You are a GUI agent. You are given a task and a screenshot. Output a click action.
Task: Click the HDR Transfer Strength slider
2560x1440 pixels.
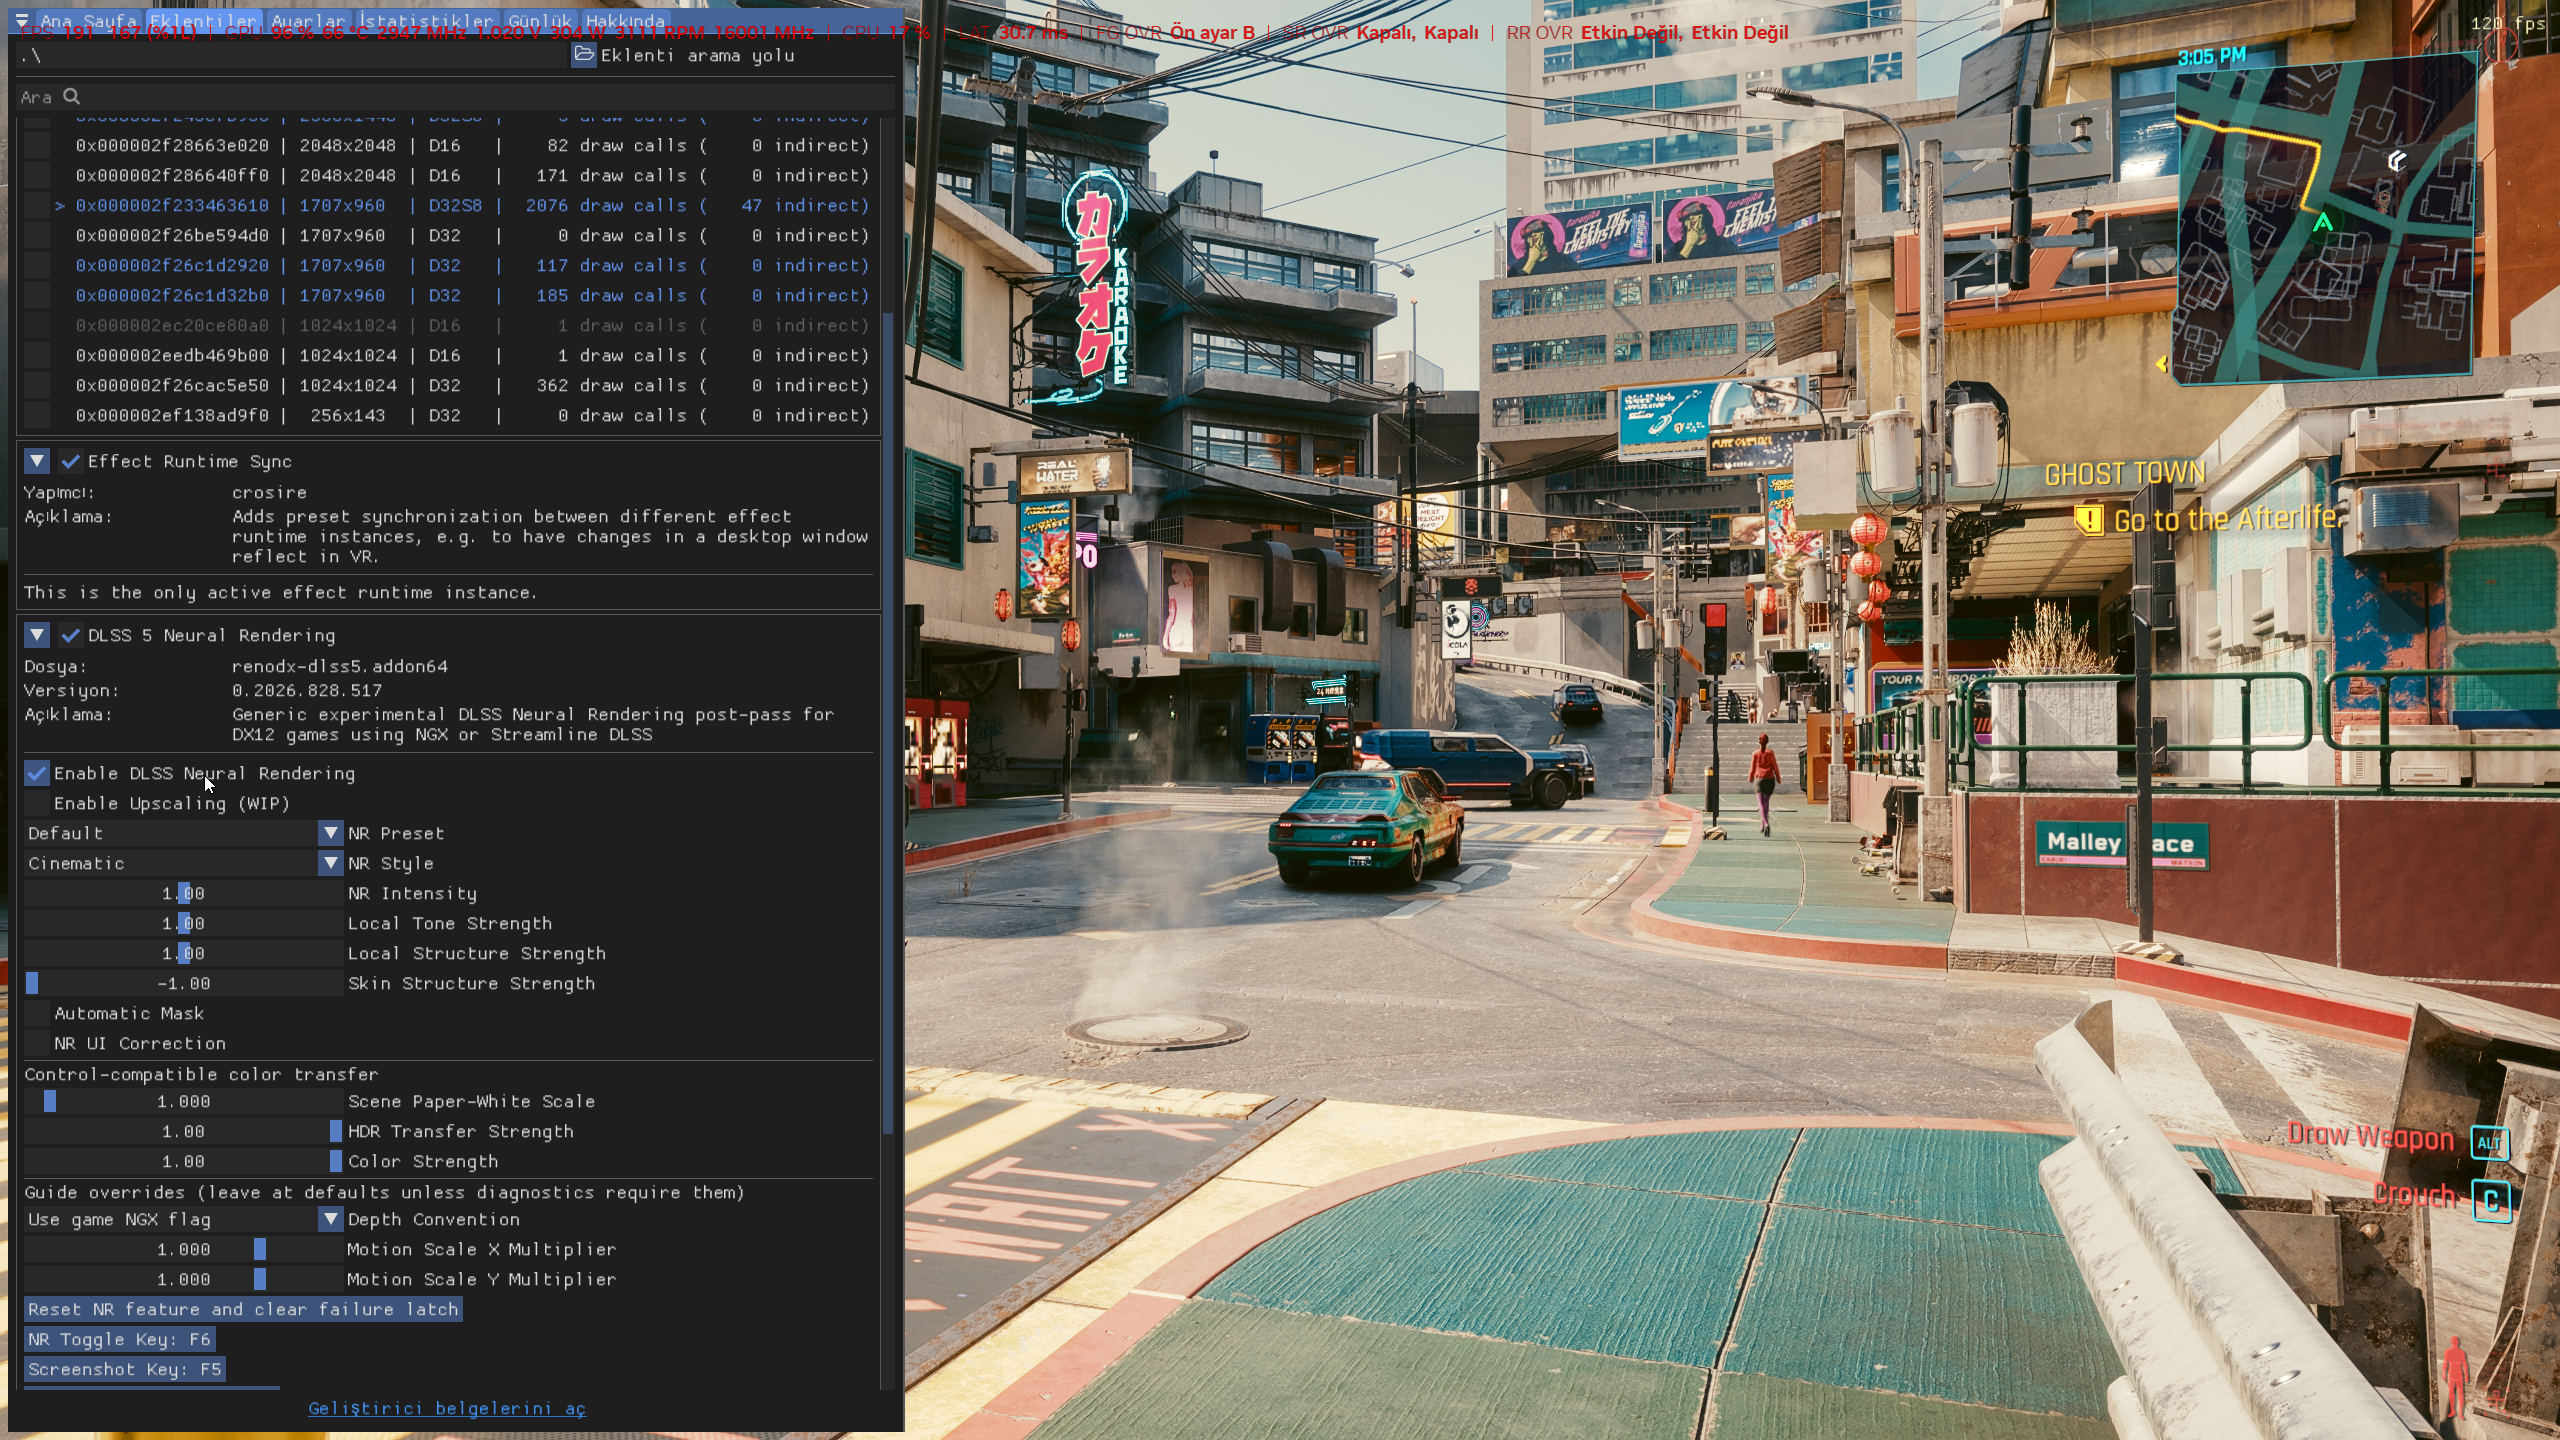(184, 1131)
